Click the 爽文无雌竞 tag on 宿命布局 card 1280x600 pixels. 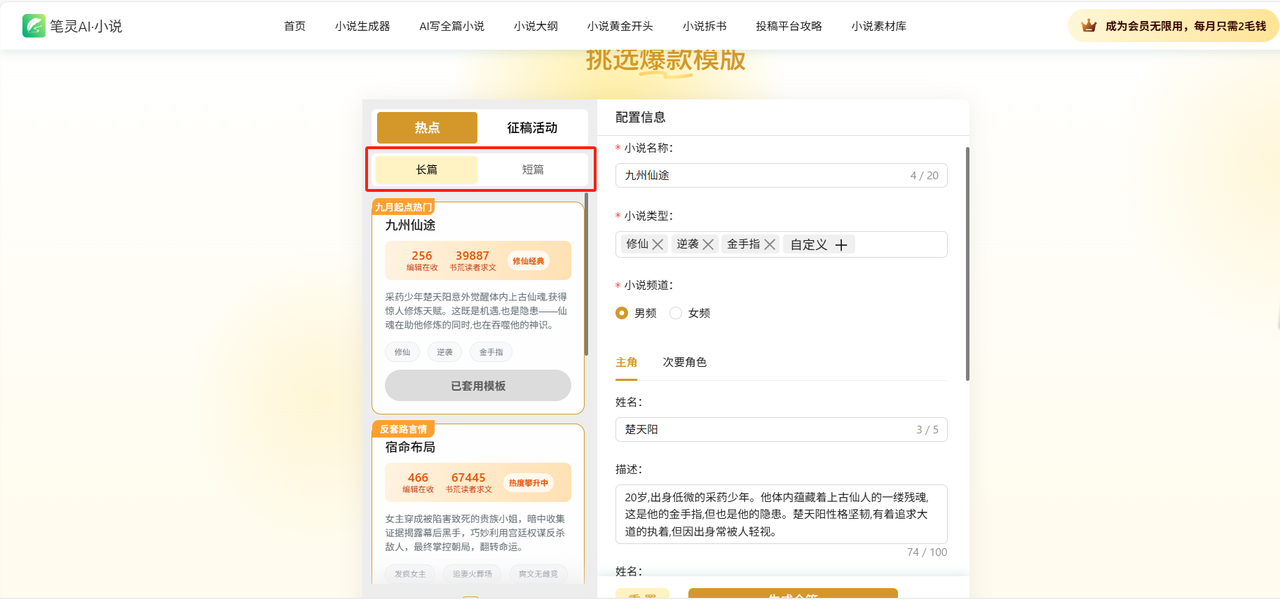click(537, 574)
